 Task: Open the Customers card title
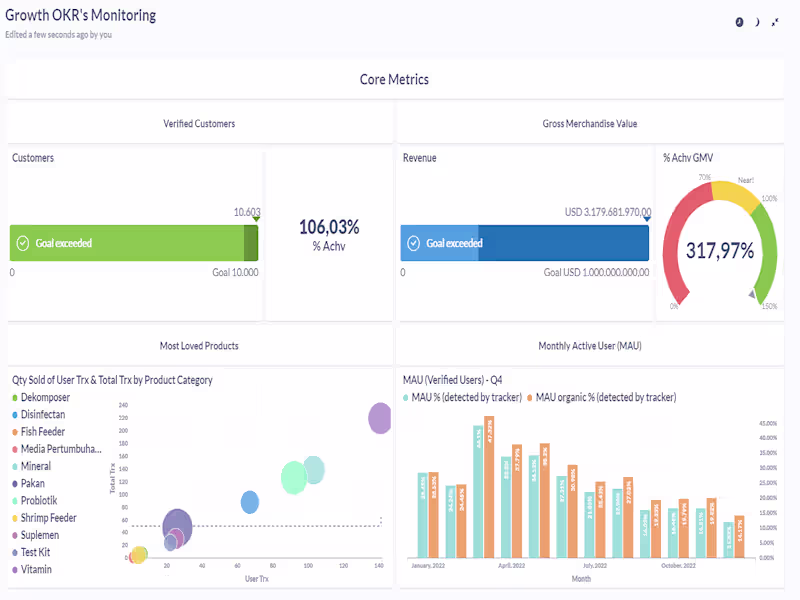(x=33, y=158)
